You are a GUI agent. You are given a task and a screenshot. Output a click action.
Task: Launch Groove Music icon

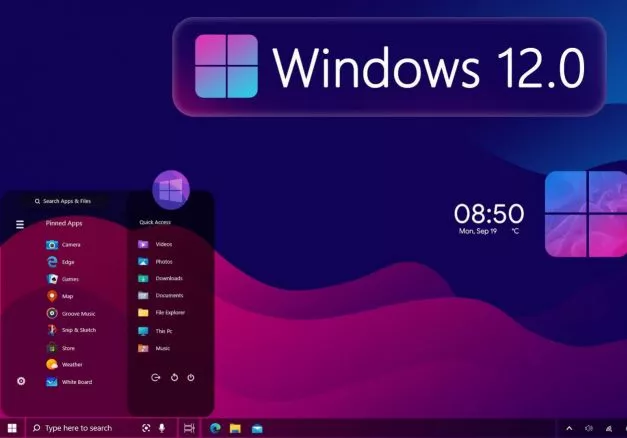pyautogui.click(x=52, y=313)
